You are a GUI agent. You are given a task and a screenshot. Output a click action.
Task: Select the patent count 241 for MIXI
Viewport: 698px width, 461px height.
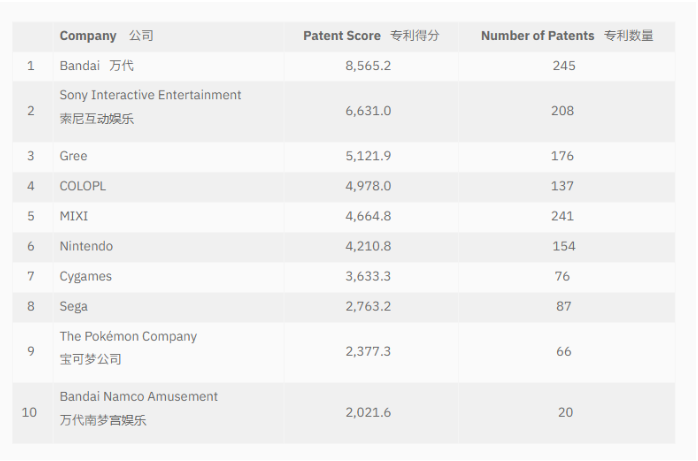[563, 216]
